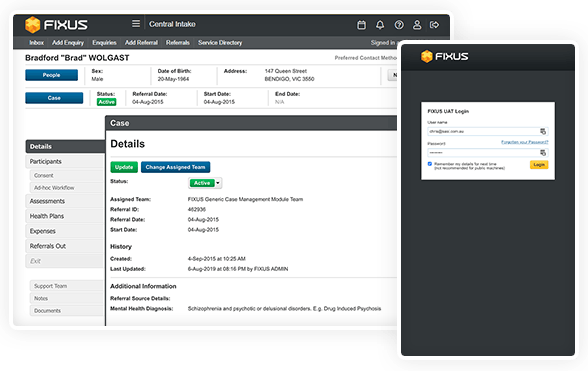
Task: Click the Central Intake title
Action: pos(172,24)
